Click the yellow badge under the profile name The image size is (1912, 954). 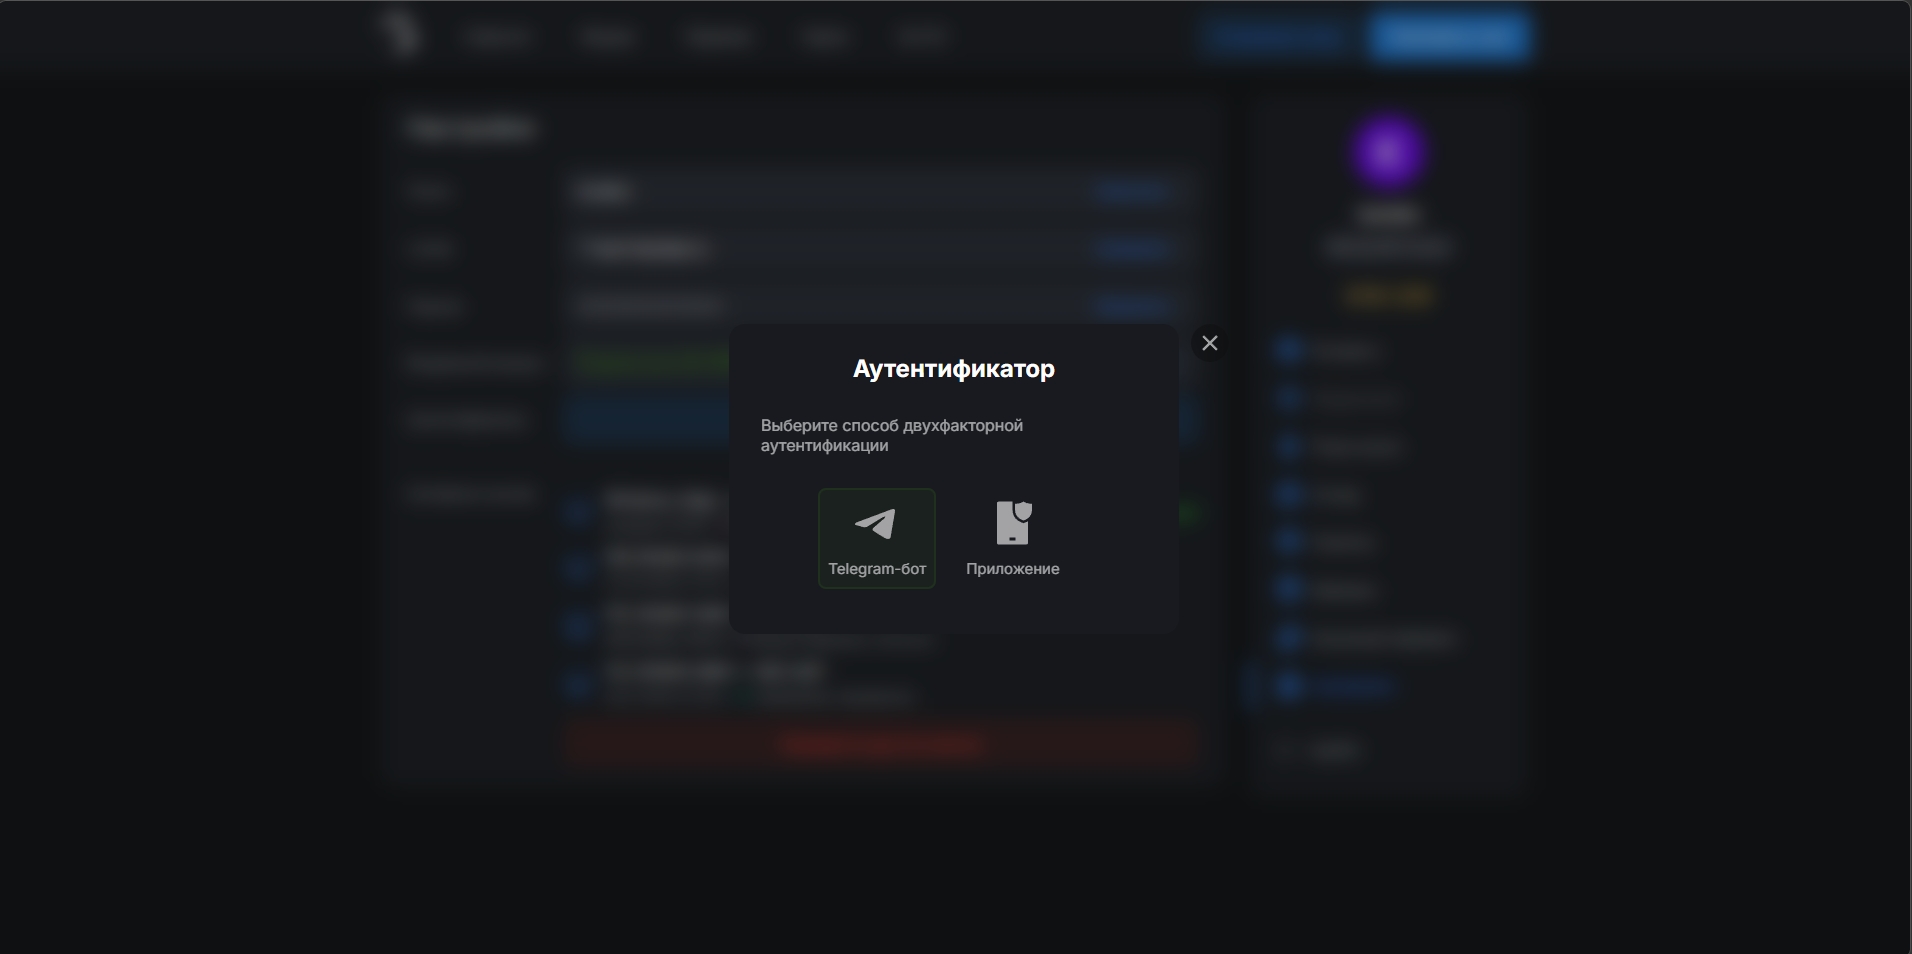[1388, 296]
